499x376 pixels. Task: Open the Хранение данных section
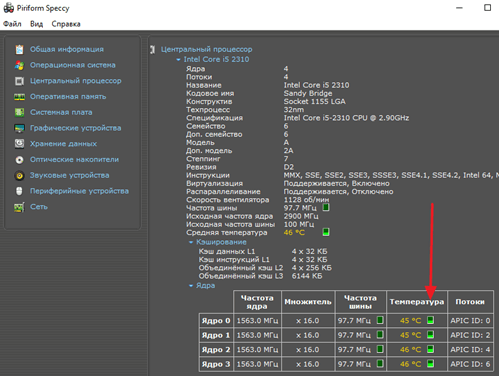pos(63,144)
